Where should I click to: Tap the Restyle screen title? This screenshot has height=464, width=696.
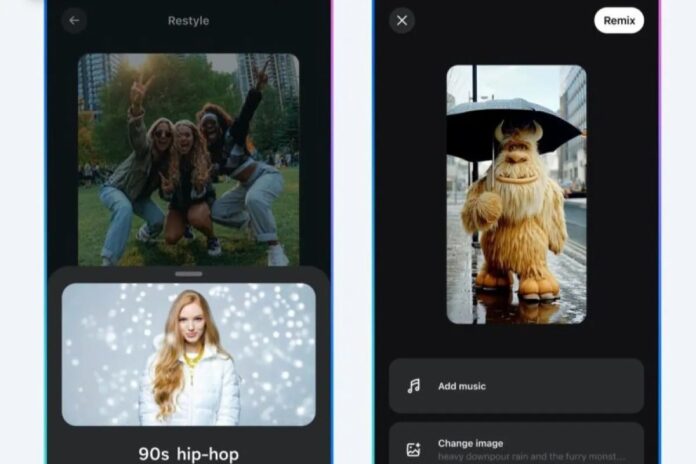click(188, 21)
